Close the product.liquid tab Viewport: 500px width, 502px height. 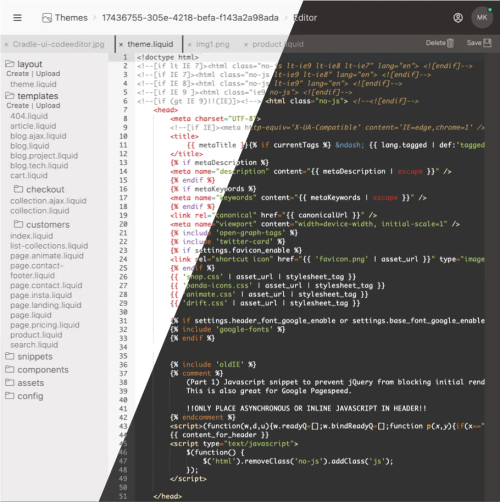(246, 44)
